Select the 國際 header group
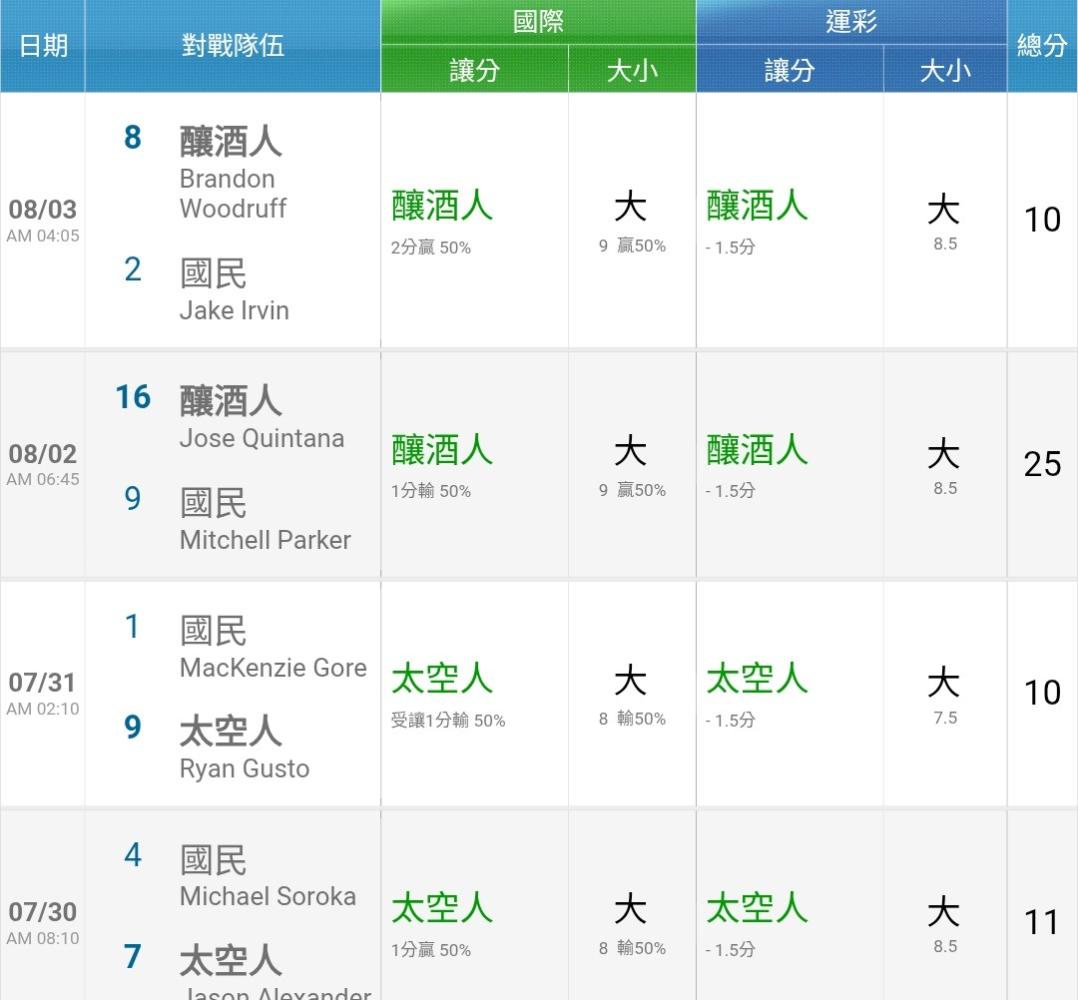This screenshot has height=1000, width=1078. coord(538,22)
